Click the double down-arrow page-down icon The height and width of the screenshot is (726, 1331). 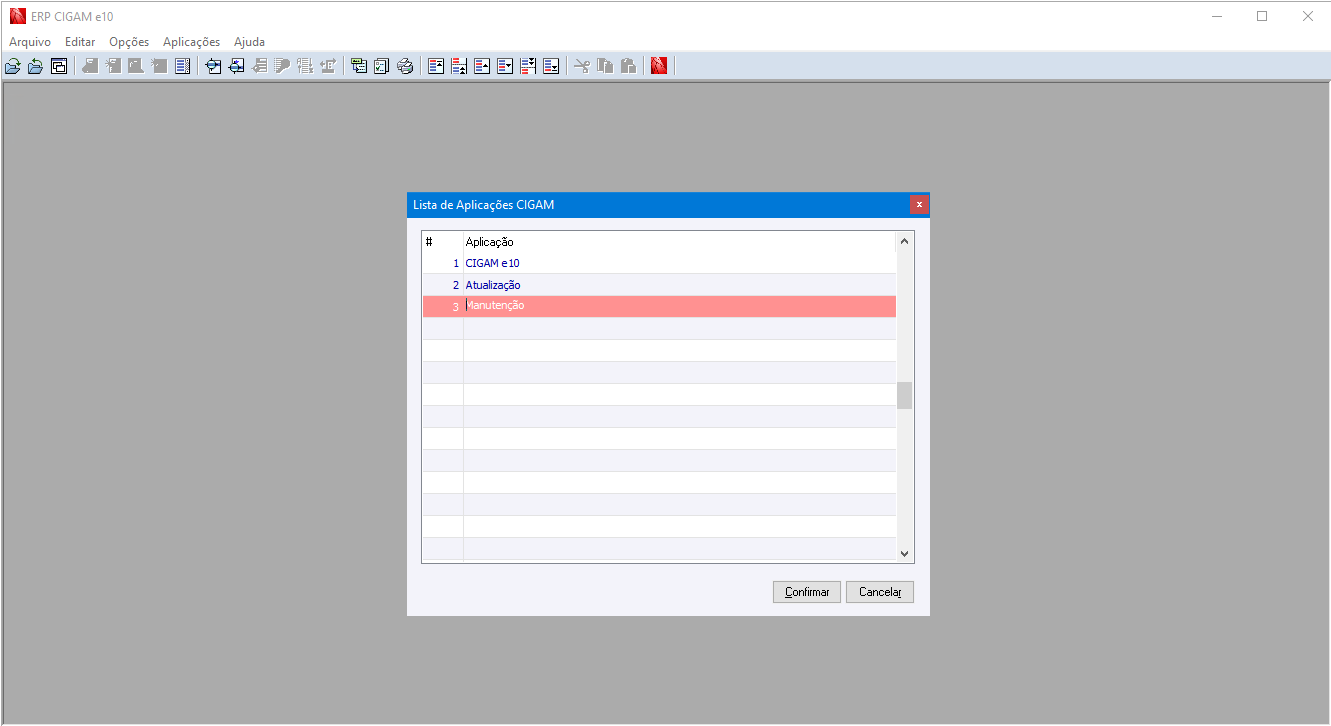tap(529, 66)
